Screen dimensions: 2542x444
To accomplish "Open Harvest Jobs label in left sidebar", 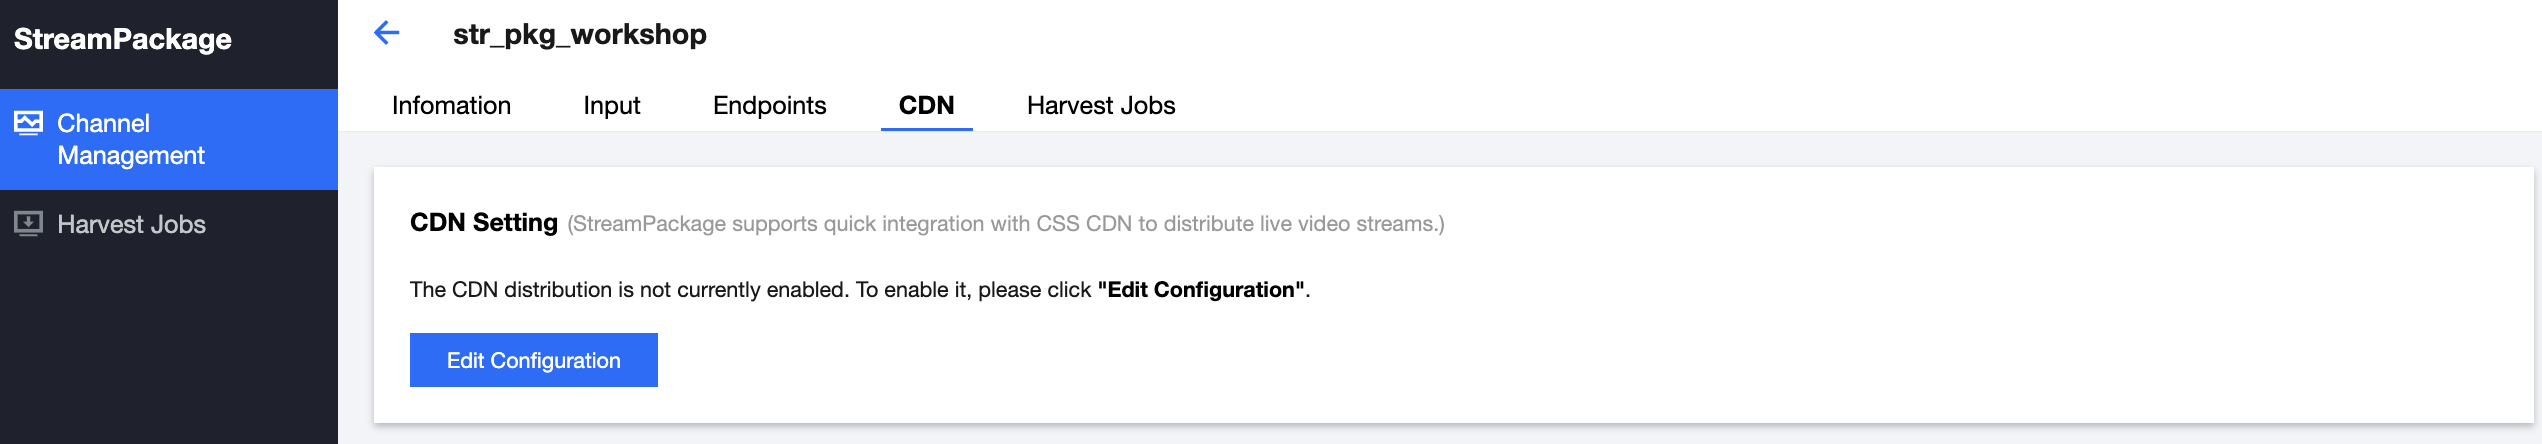I will click(131, 224).
